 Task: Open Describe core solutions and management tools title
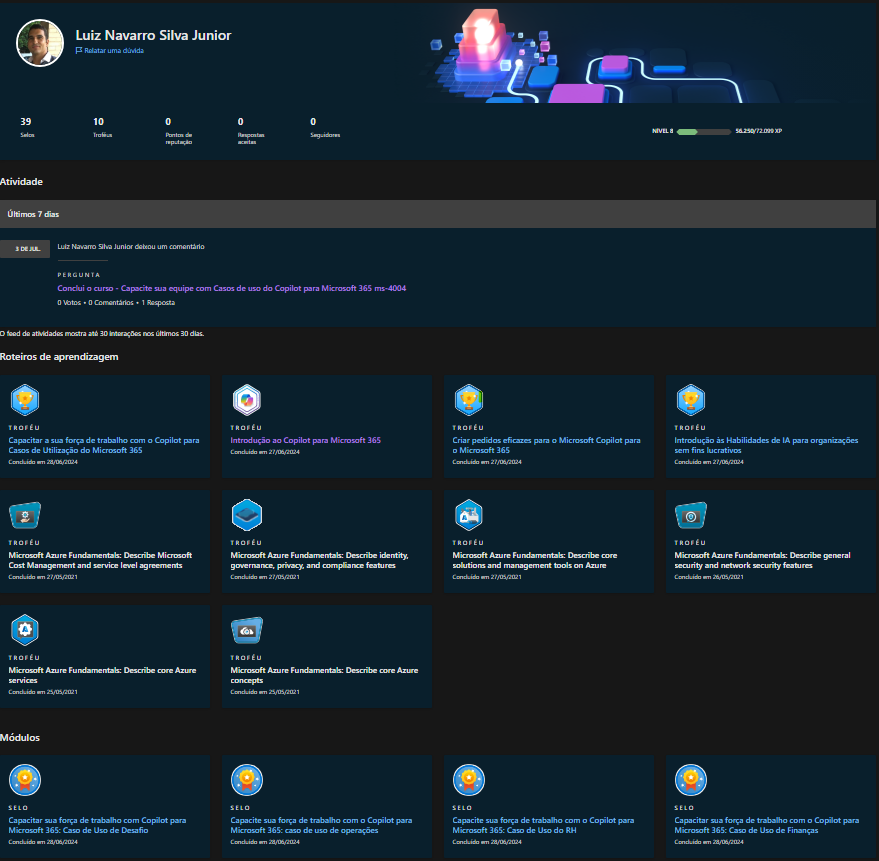535,560
